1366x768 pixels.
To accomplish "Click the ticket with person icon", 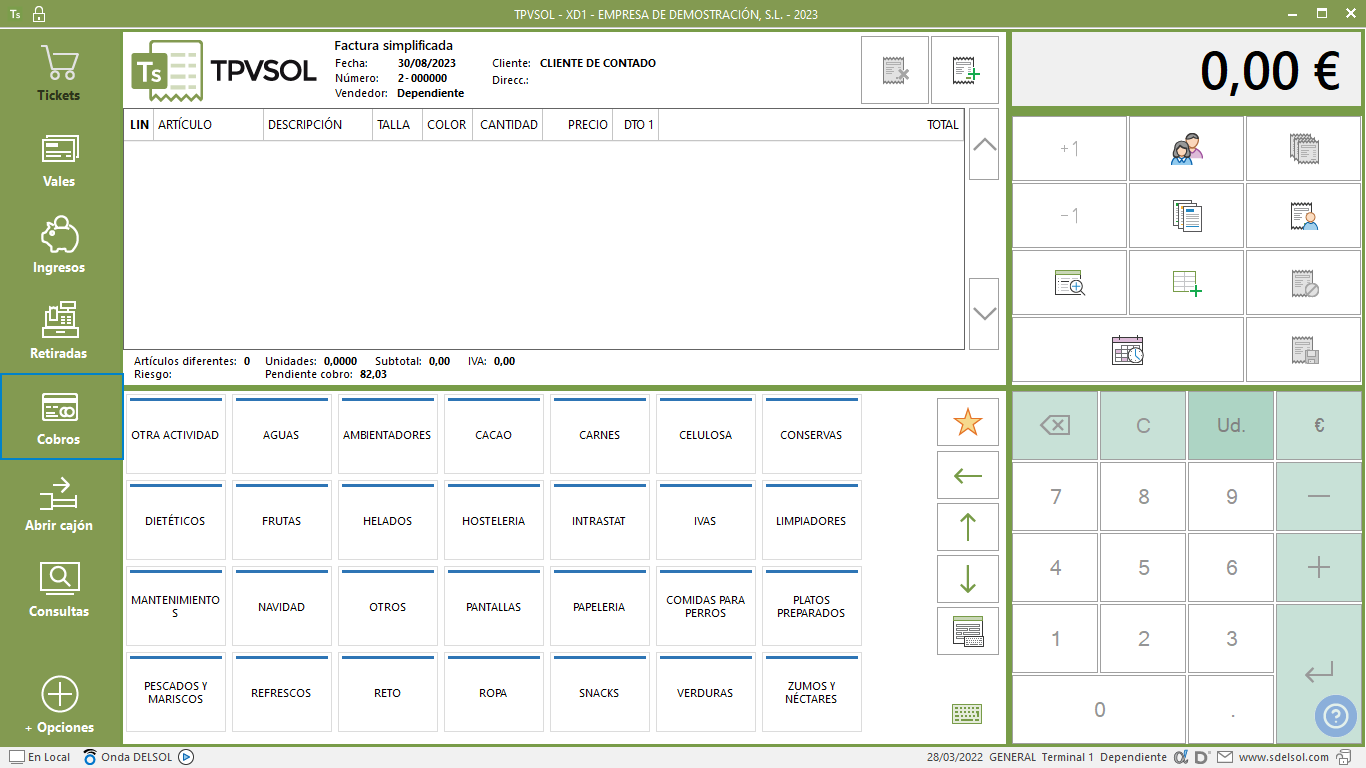I will pos(1304,216).
